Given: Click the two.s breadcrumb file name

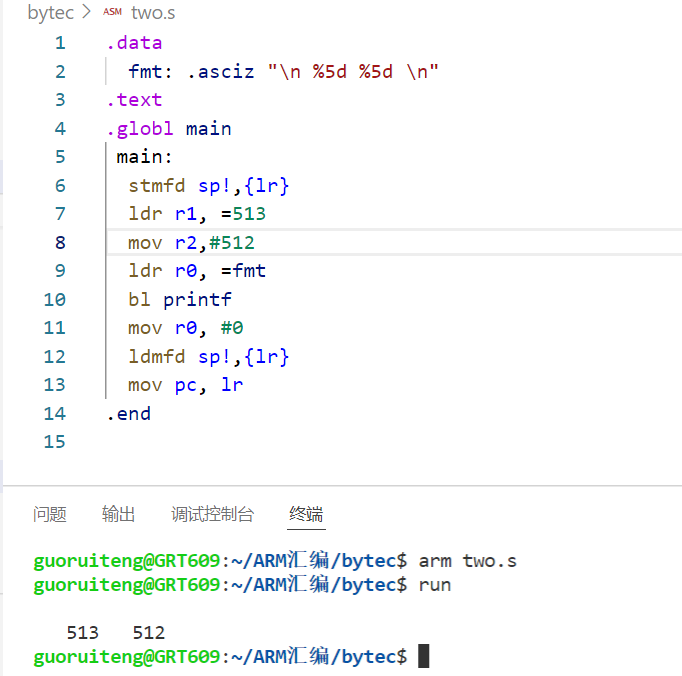Looking at the screenshot, I should coord(153,13).
